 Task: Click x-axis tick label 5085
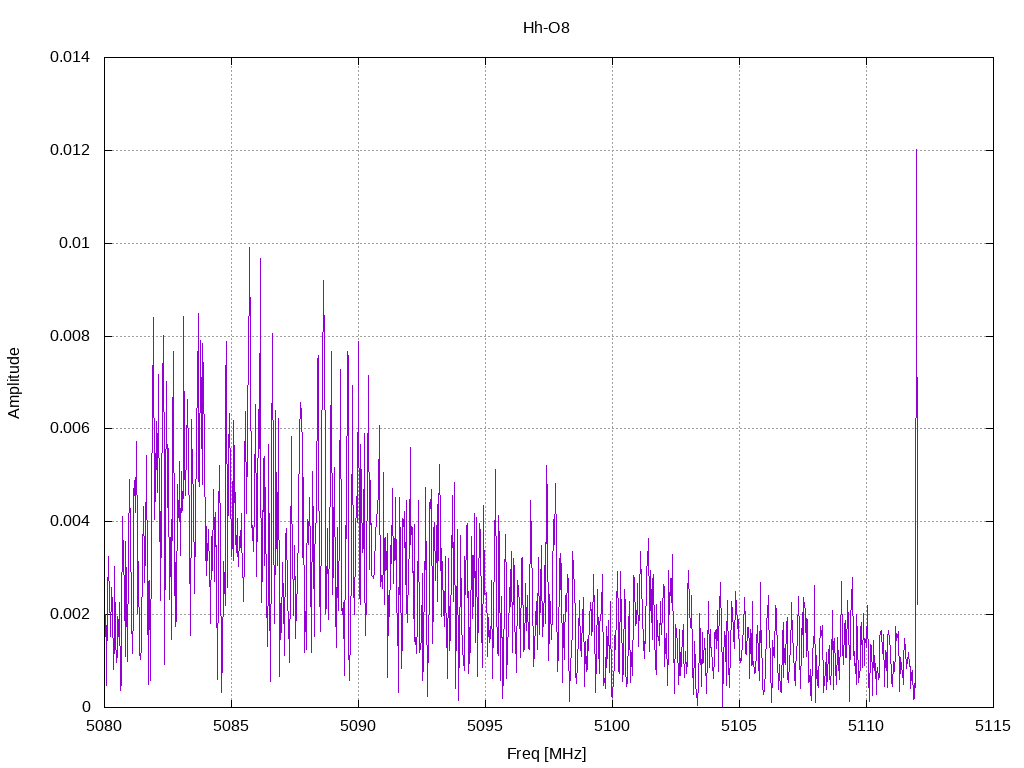(231, 726)
